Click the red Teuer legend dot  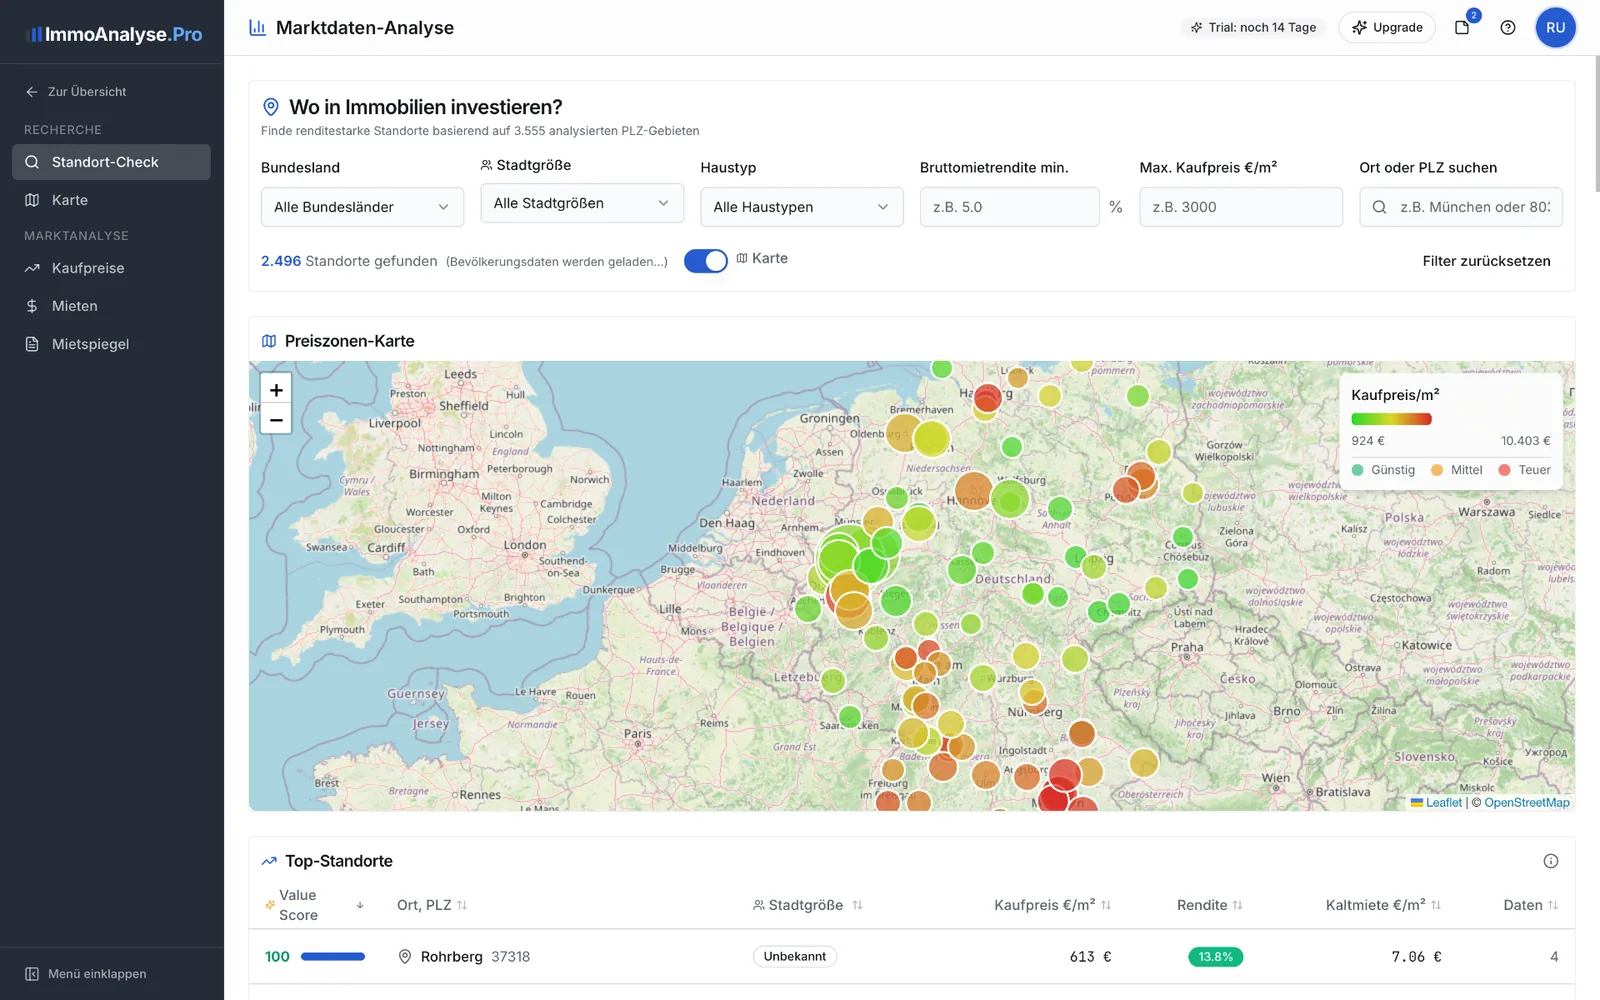click(1504, 470)
